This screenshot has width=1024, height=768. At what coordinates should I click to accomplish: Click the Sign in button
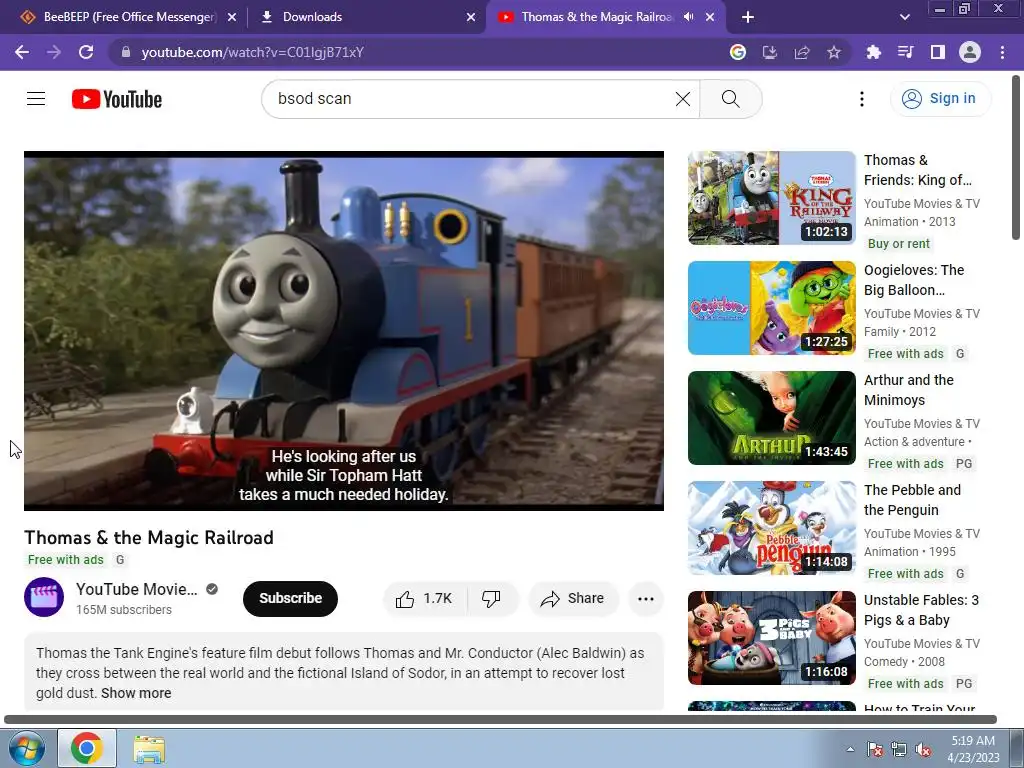tap(940, 99)
